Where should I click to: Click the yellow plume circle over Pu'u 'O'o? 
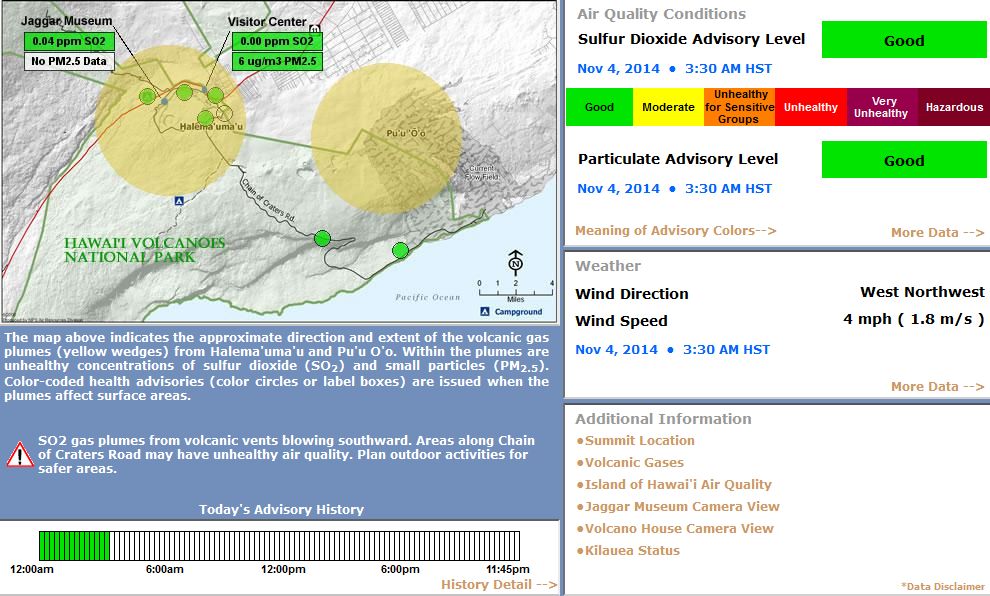(386, 138)
